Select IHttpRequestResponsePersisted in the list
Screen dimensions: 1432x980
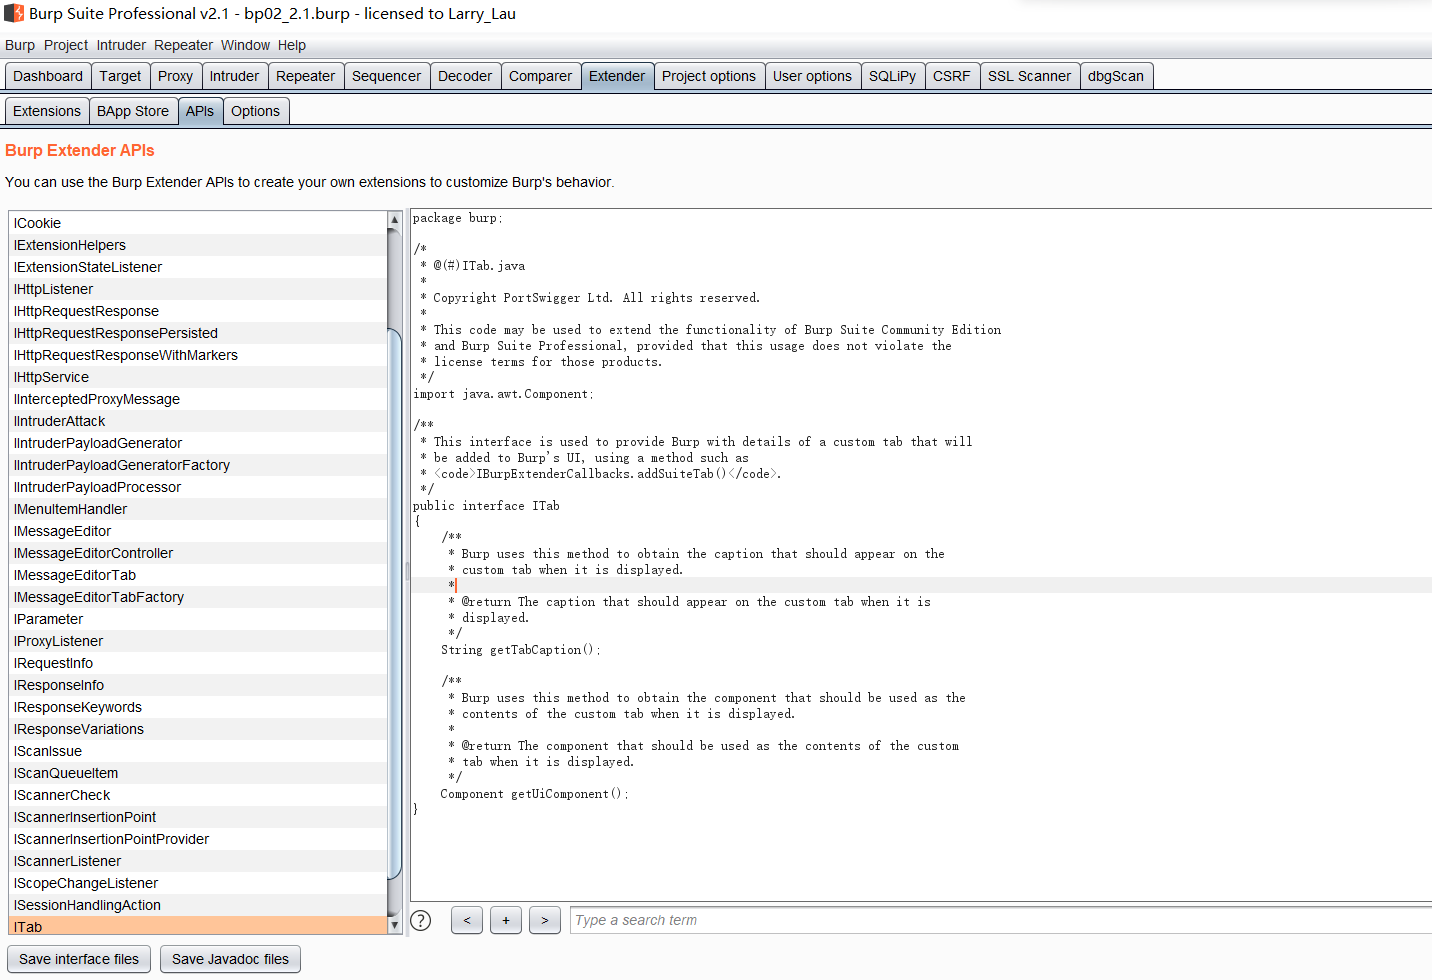tap(198, 333)
